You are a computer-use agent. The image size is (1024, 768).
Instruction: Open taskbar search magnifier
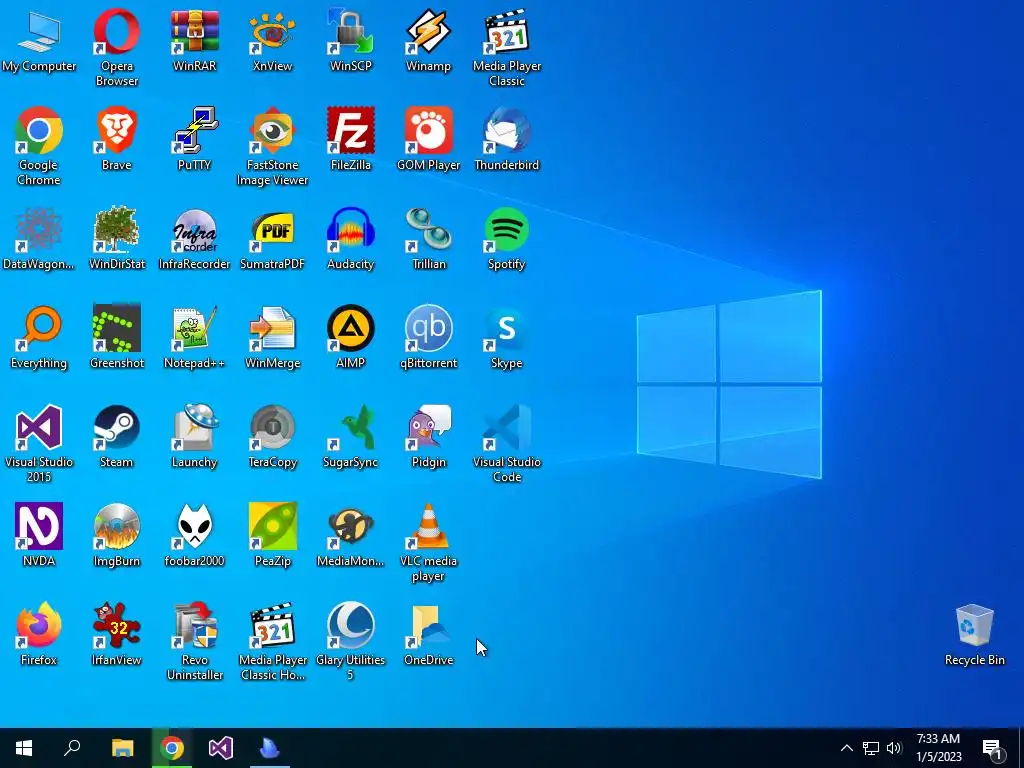(x=72, y=748)
